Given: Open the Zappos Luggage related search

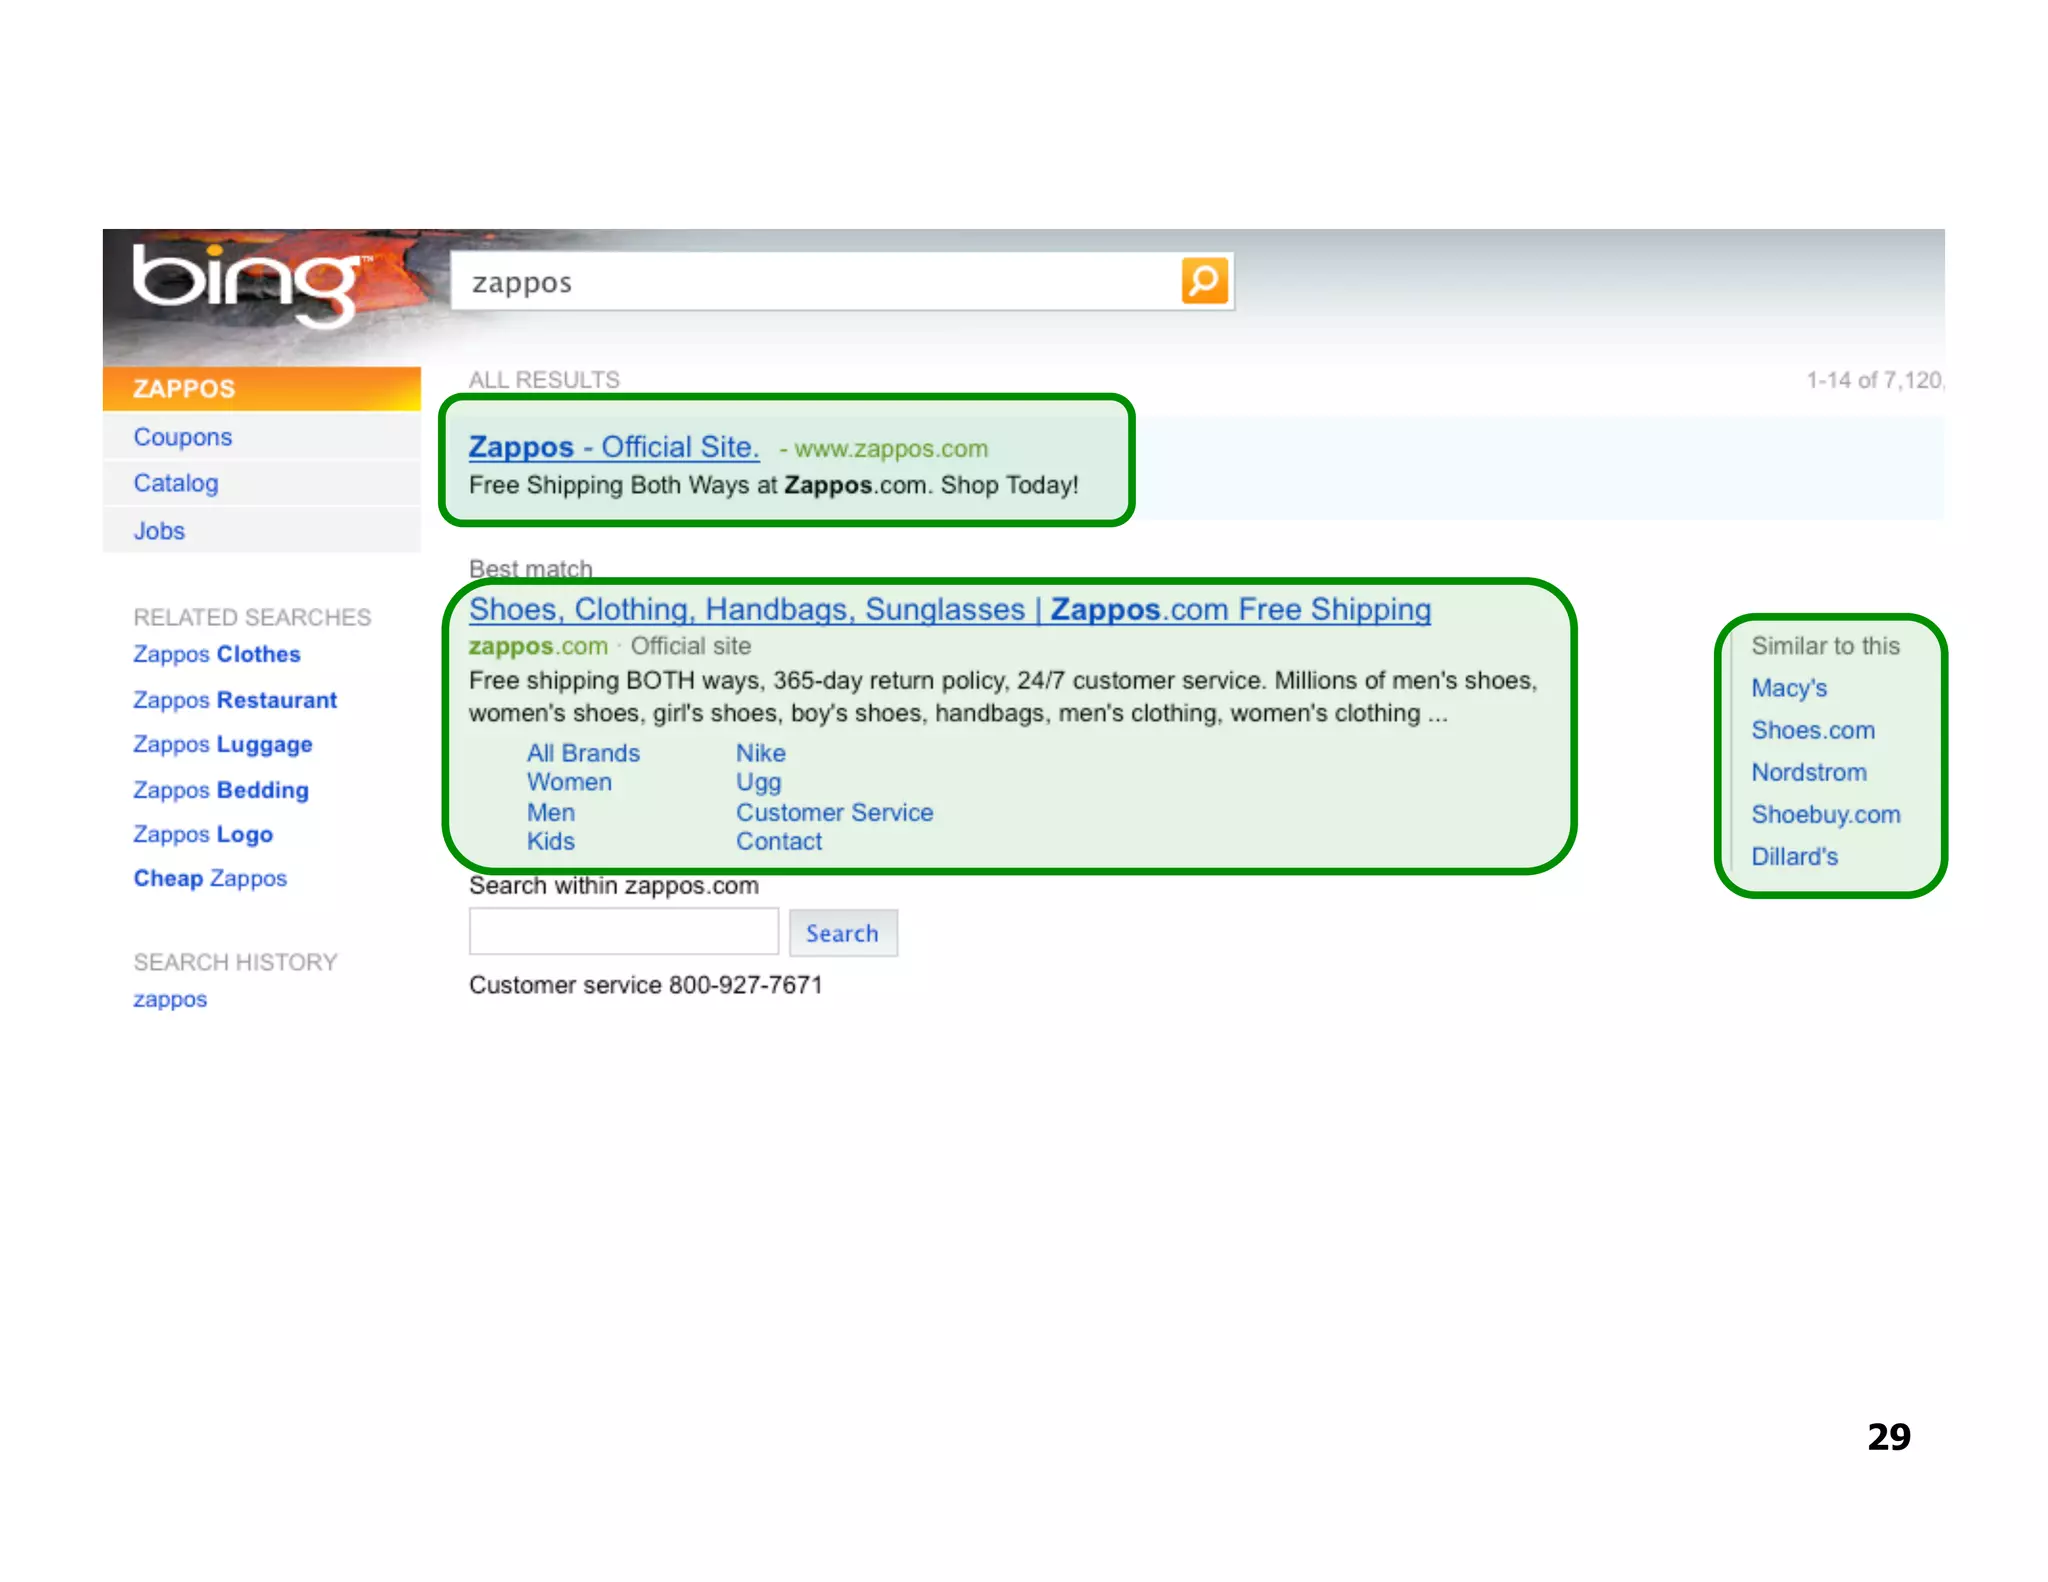Looking at the screenshot, I should point(223,745).
